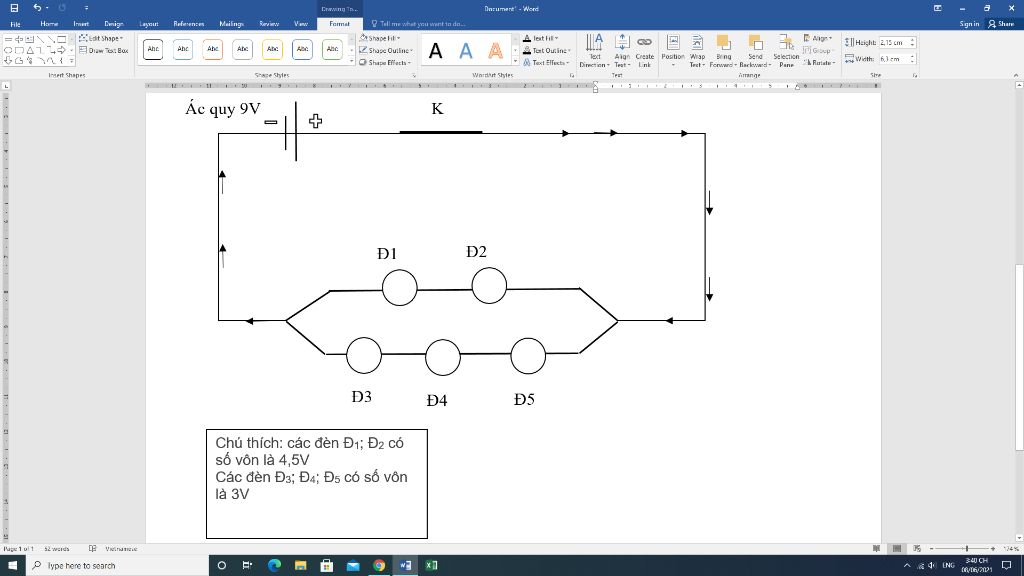Open the Design tab

[x=114, y=24]
